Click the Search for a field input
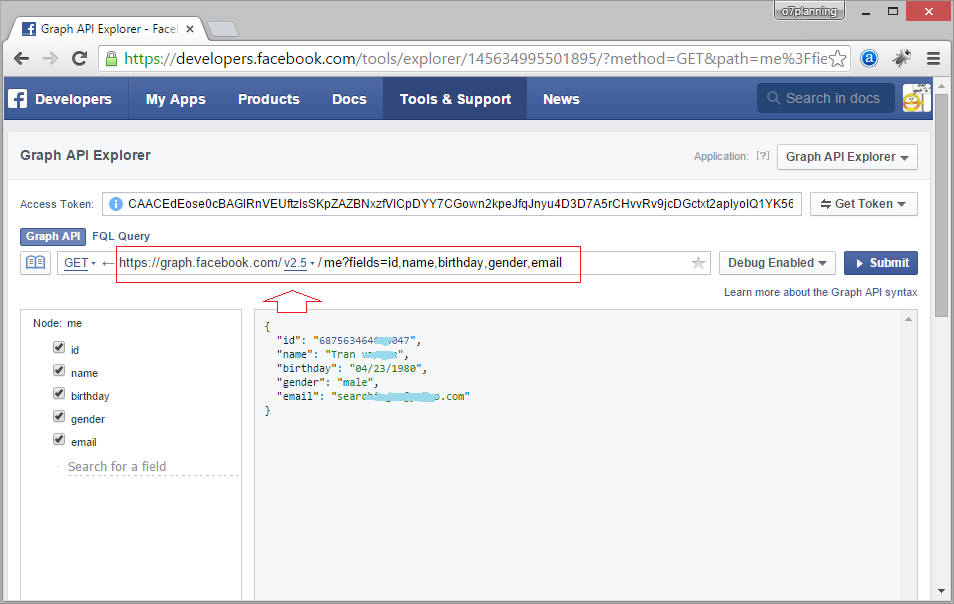This screenshot has width=954, height=604. 152,467
